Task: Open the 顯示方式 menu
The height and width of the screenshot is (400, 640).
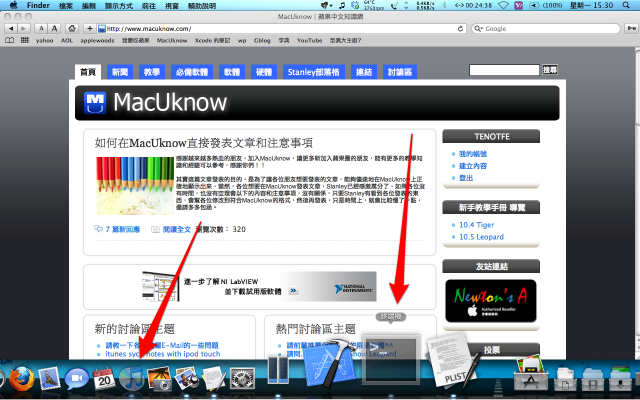Action: (x=119, y=6)
